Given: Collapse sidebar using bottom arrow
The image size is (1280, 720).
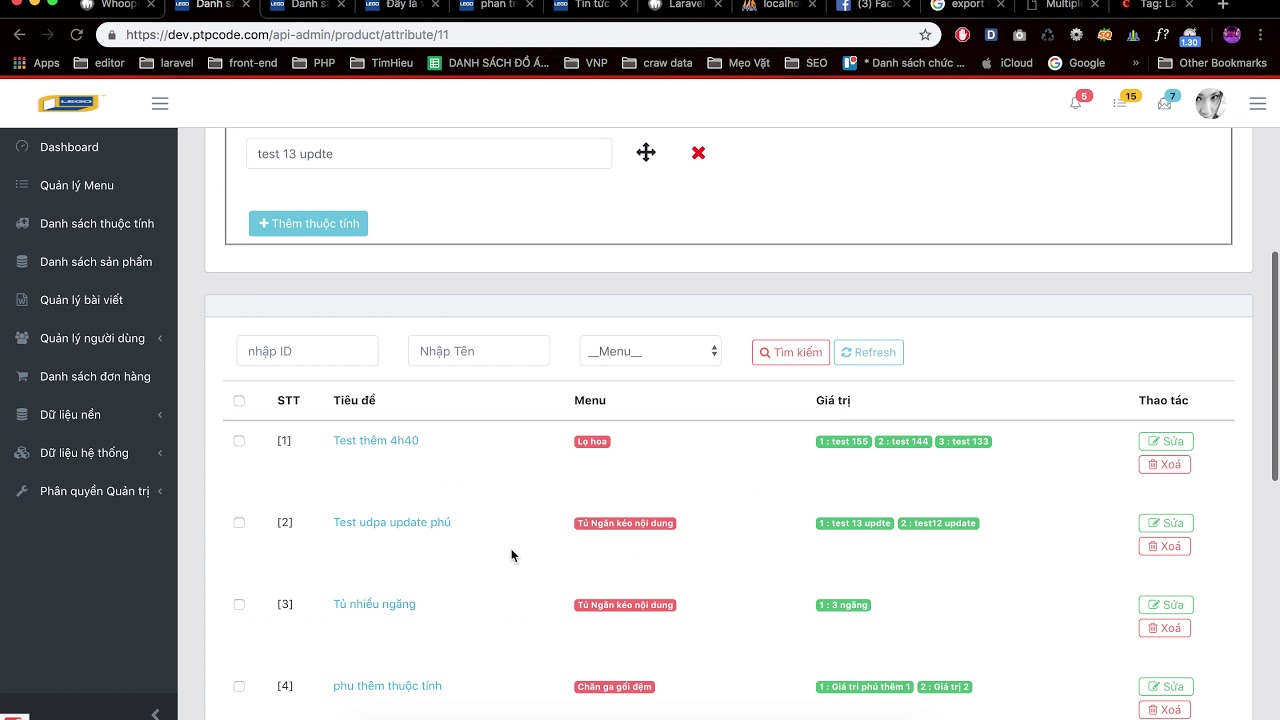Looking at the screenshot, I should 155,714.
